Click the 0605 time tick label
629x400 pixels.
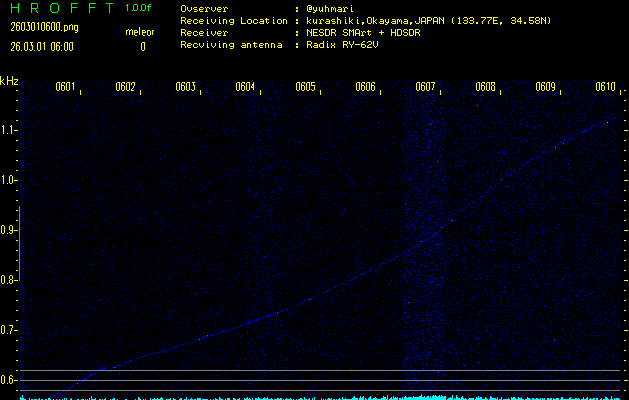tap(305, 87)
